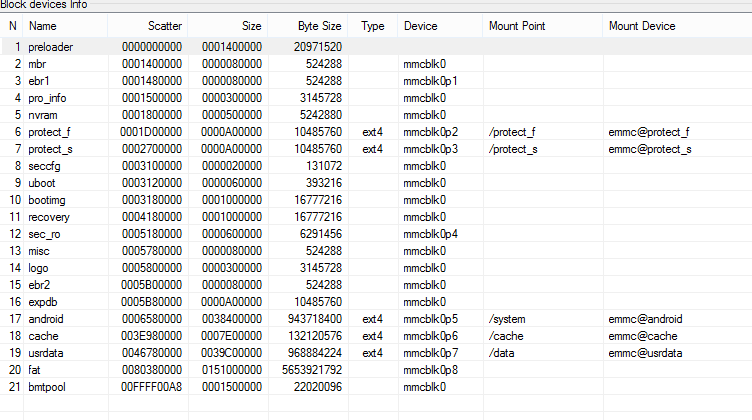Click the /system mount point cell

pyautogui.click(x=507, y=319)
